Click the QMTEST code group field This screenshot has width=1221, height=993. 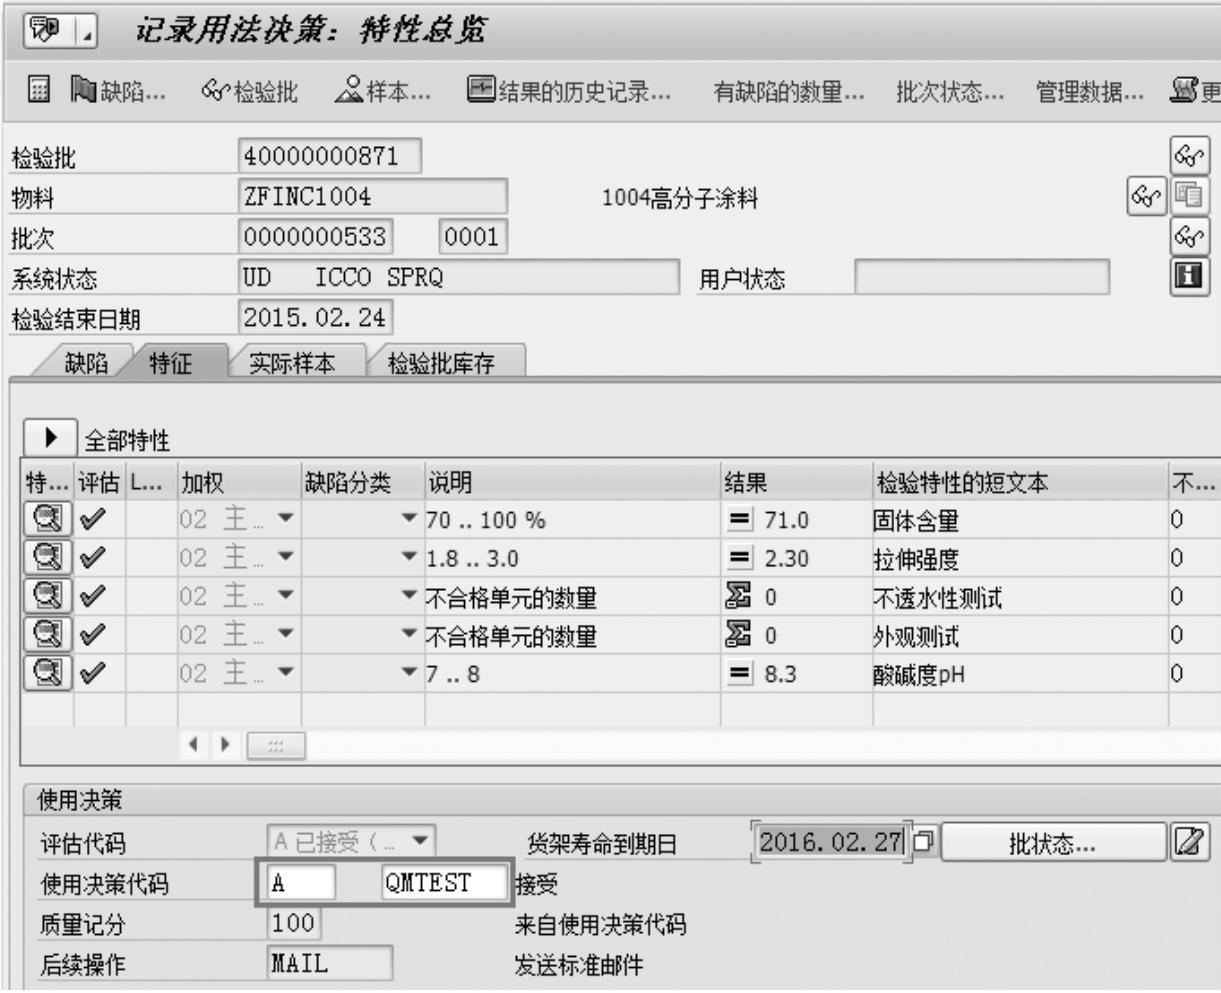[x=444, y=883]
